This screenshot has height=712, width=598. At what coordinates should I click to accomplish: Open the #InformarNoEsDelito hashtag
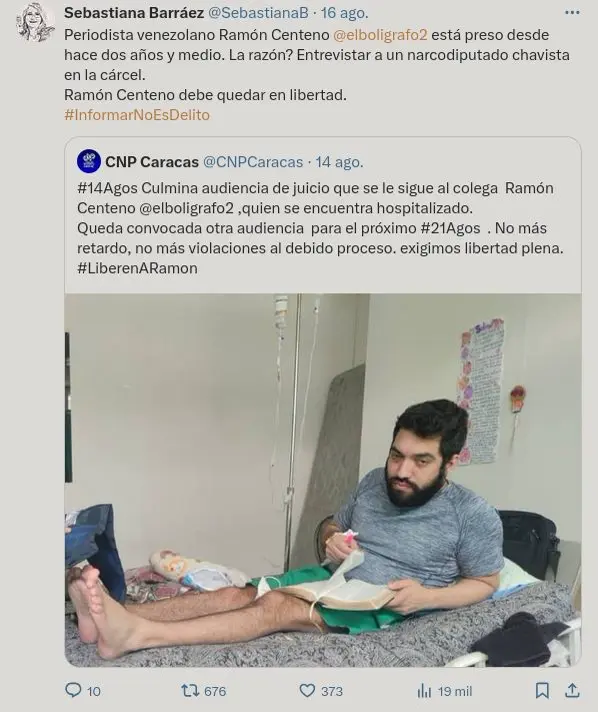pos(137,115)
